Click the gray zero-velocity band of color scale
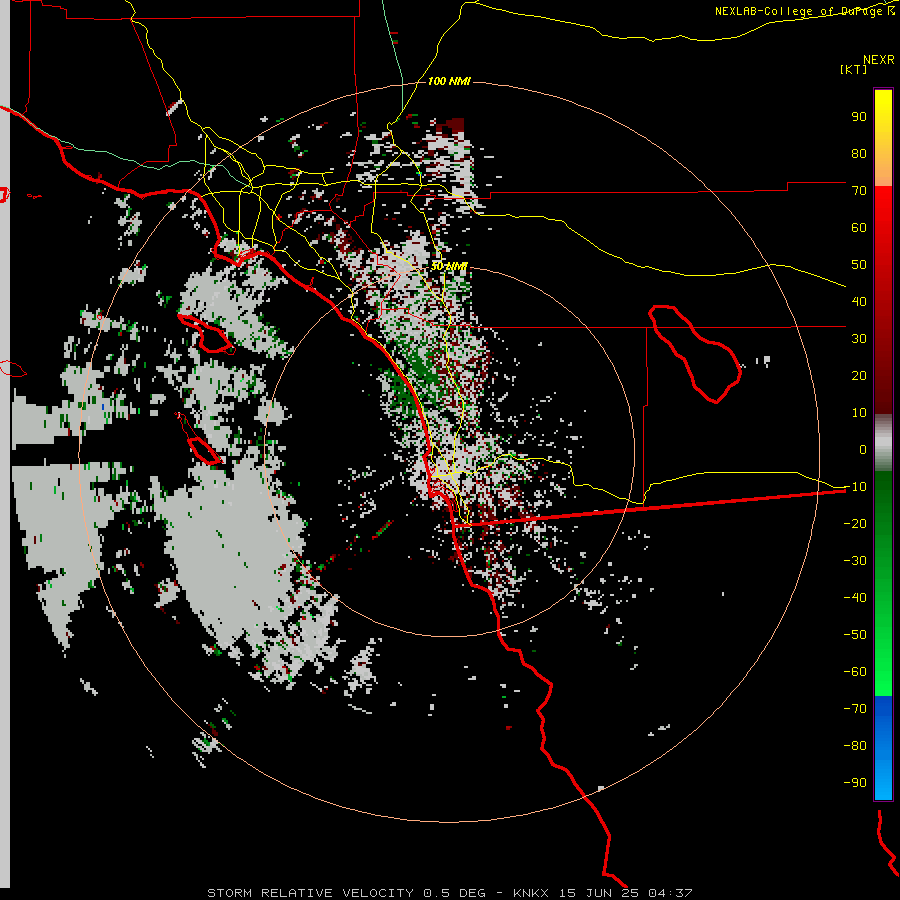The height and width of the screenshot is (900, 900). coord(883,443)
